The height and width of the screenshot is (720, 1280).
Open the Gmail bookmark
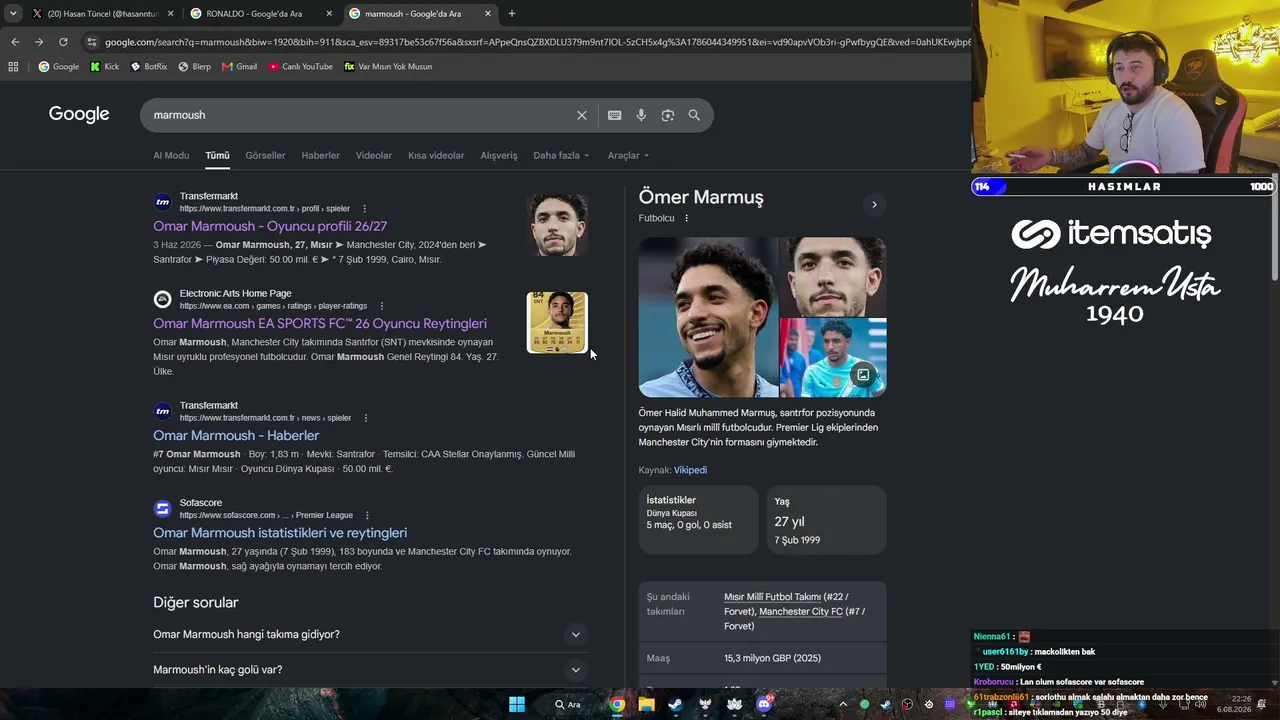click(x=239, y=67)
